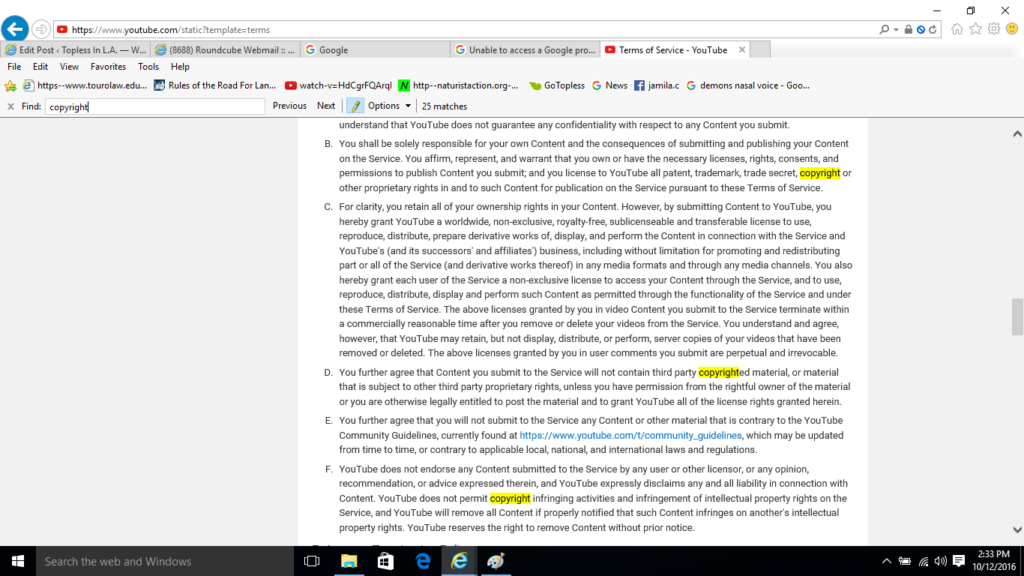The width and height of the screenshot is (1024, 576).
Task: Close the Terms of Service - YouTube tab
Action: [x=742, y=50]
